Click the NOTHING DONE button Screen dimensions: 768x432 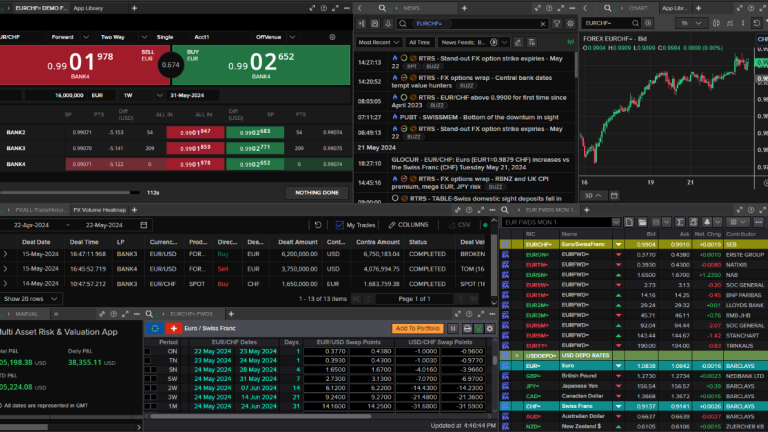click(x=317, y=192)
